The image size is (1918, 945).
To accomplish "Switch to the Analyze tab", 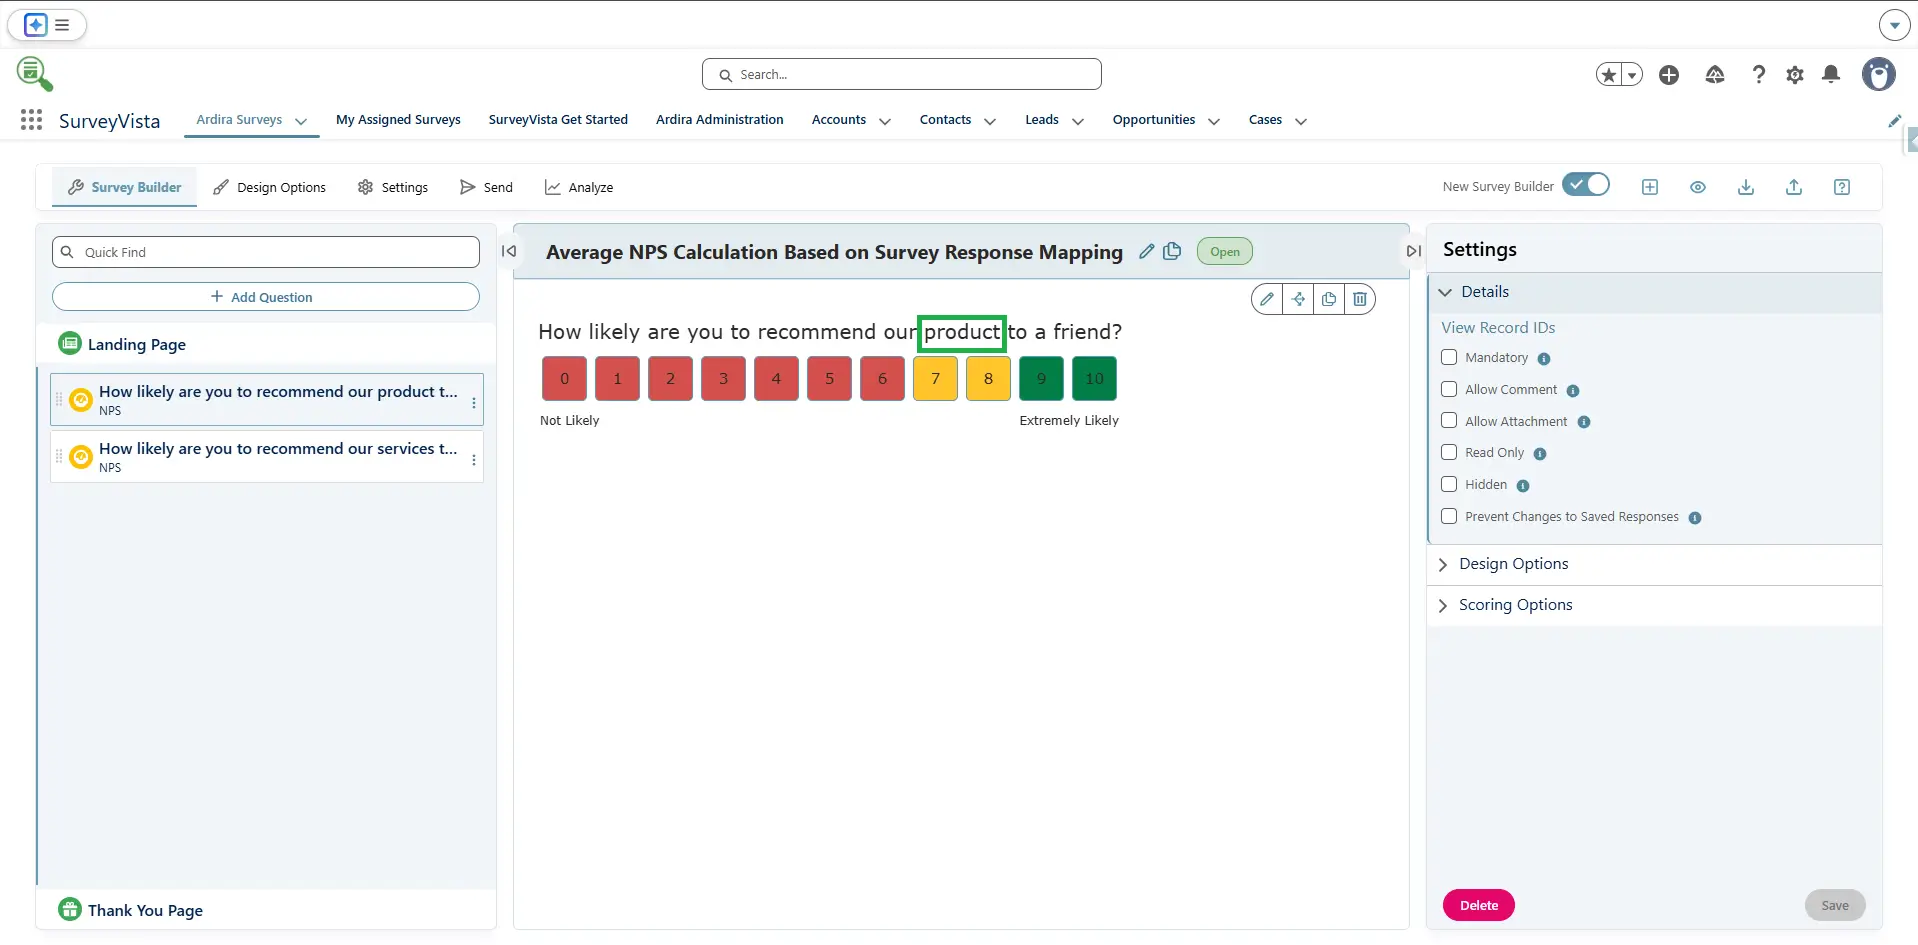I will (579, 187).
